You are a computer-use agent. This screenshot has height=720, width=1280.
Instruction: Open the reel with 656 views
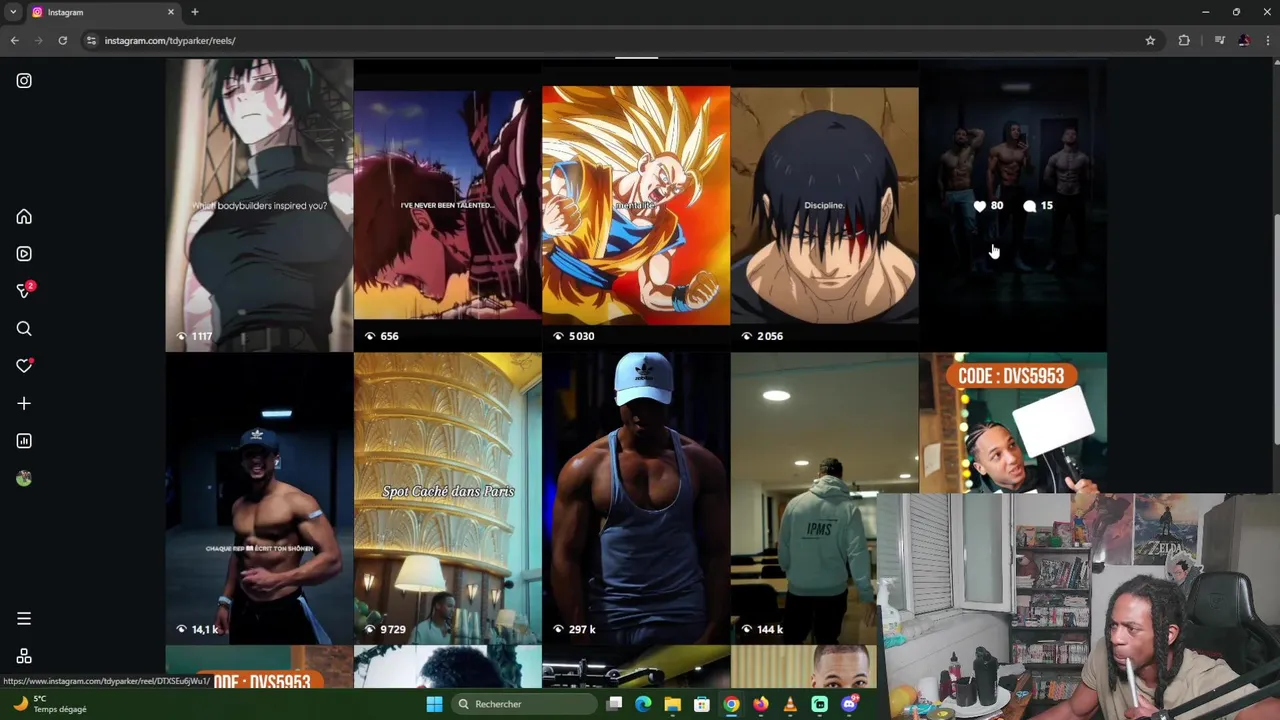pyautogui.click(x=447, y=205)
